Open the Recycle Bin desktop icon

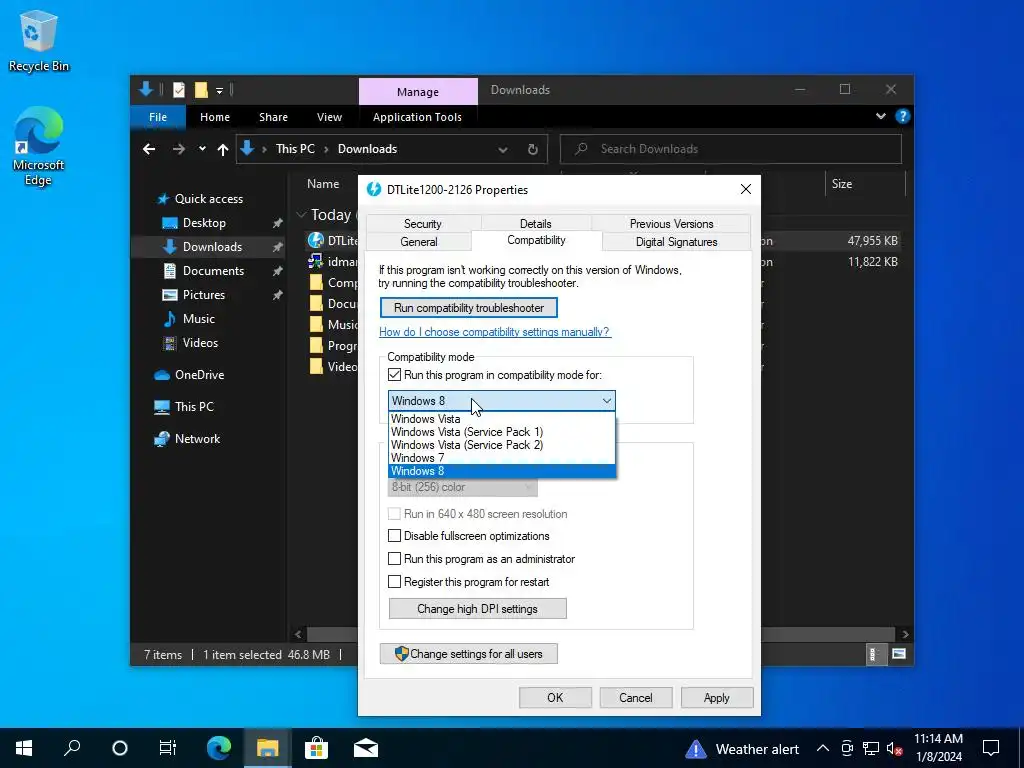point(39,40)
